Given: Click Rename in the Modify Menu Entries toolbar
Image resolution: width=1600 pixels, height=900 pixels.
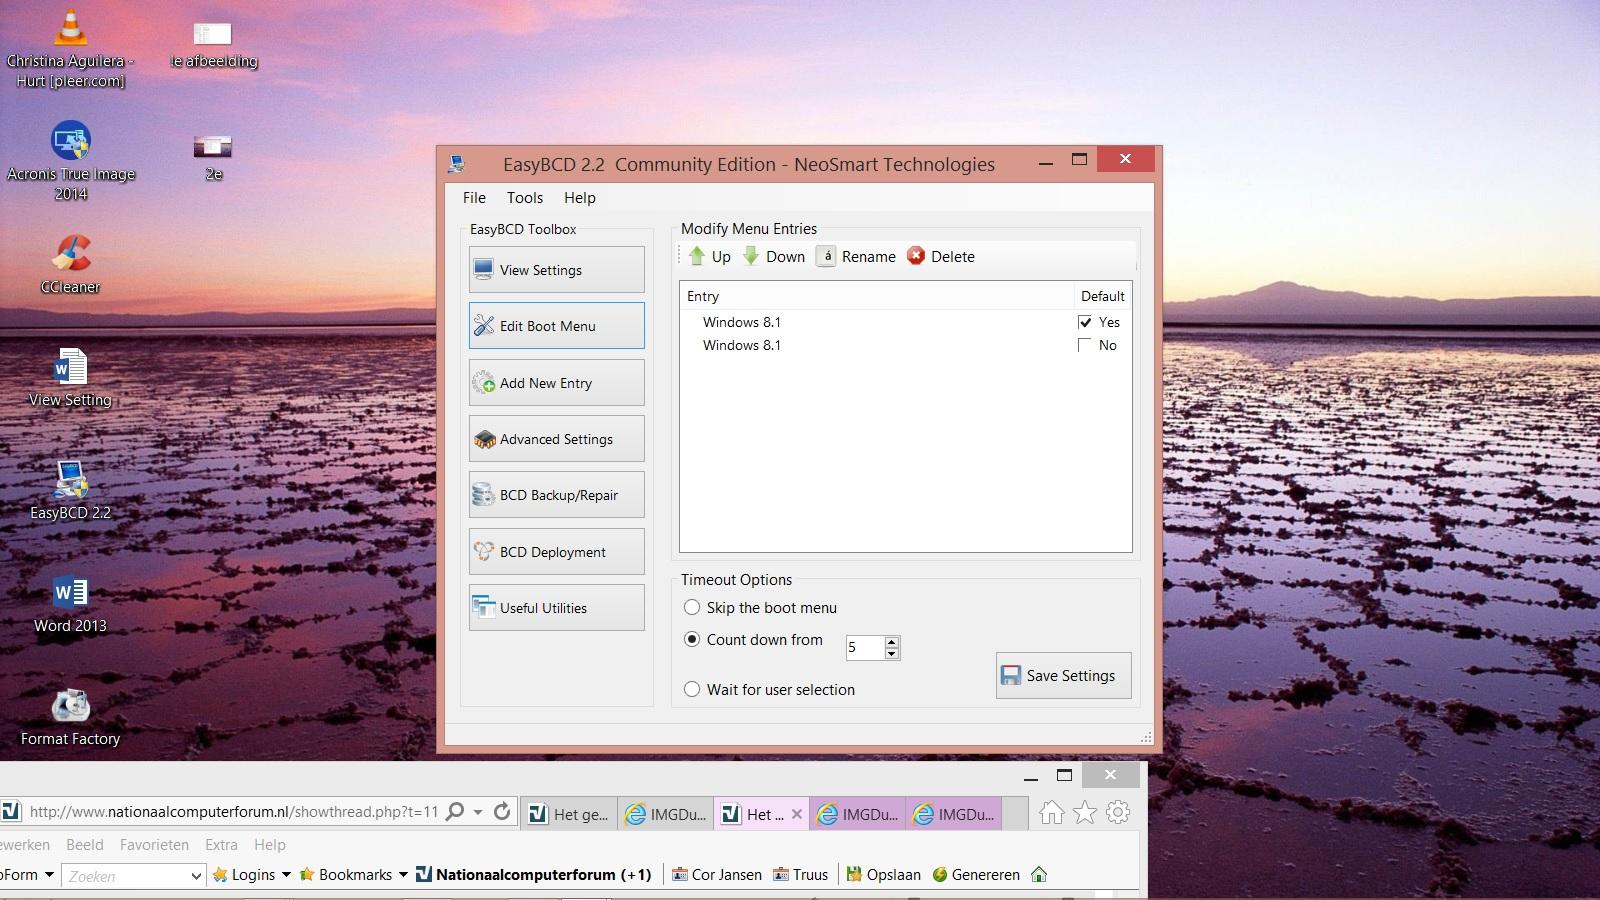Looking at the screenshot, I should (x=856, y=256).
